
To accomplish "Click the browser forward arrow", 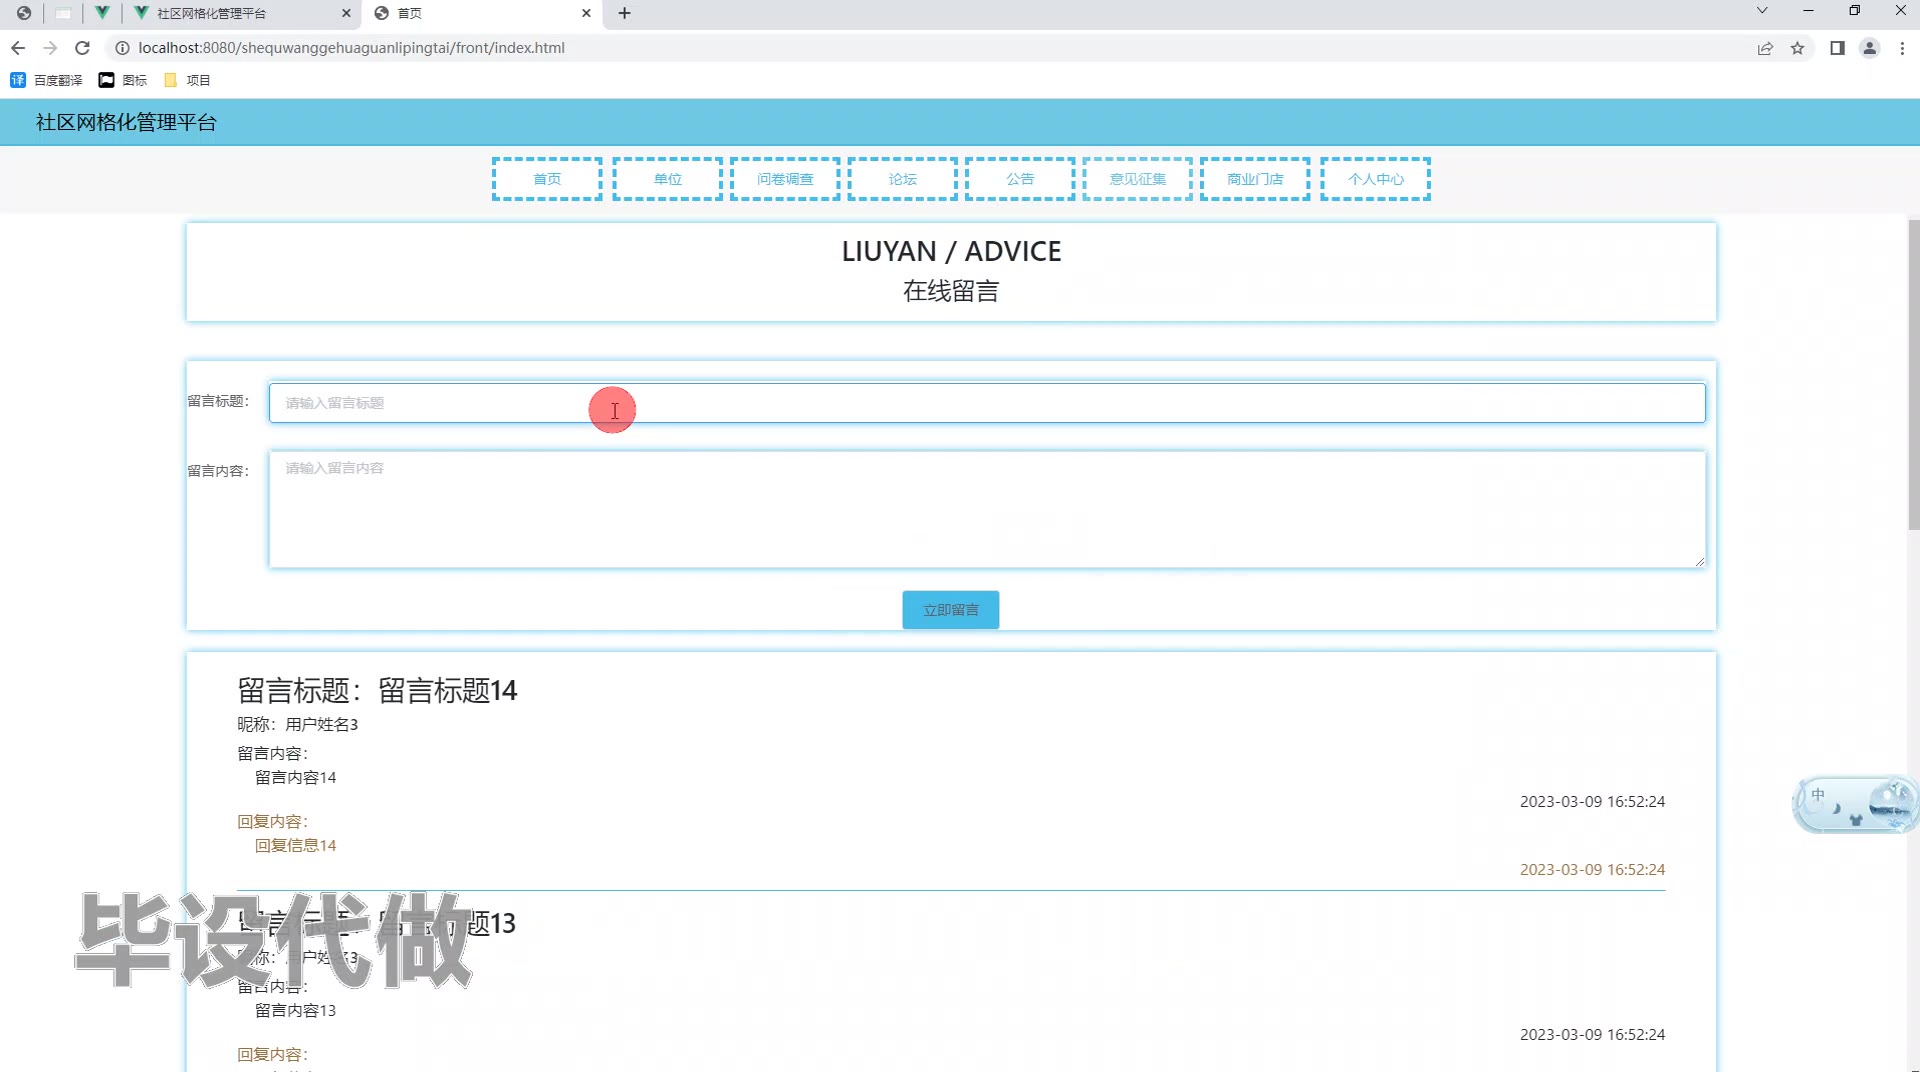I will click(x=50, y=48).
